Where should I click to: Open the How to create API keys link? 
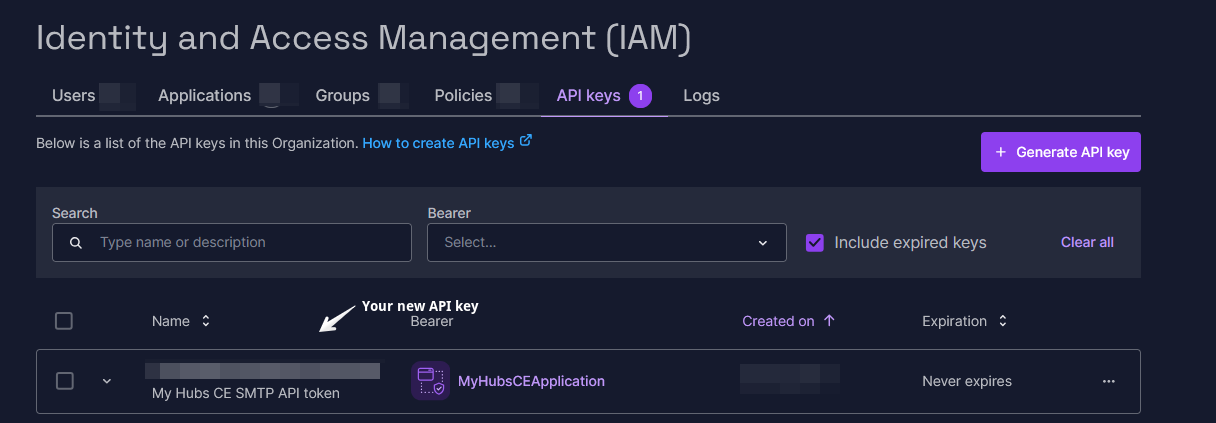pos(439,143)
